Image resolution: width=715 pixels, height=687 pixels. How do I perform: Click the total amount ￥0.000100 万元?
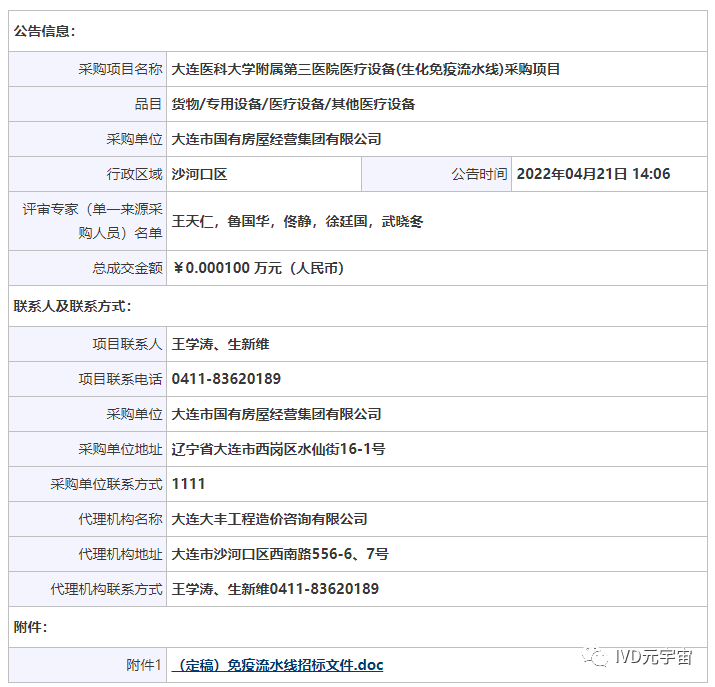(258, 268)
